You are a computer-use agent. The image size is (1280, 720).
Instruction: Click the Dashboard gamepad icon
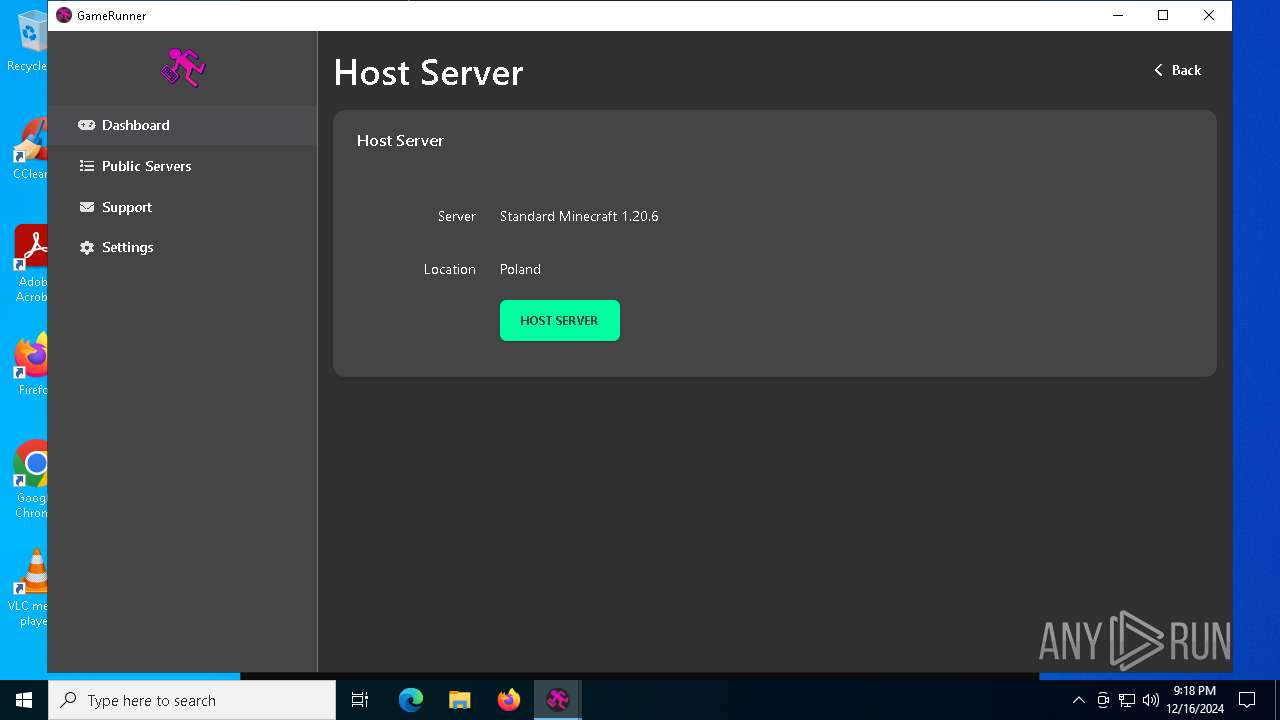coord(87,125)
